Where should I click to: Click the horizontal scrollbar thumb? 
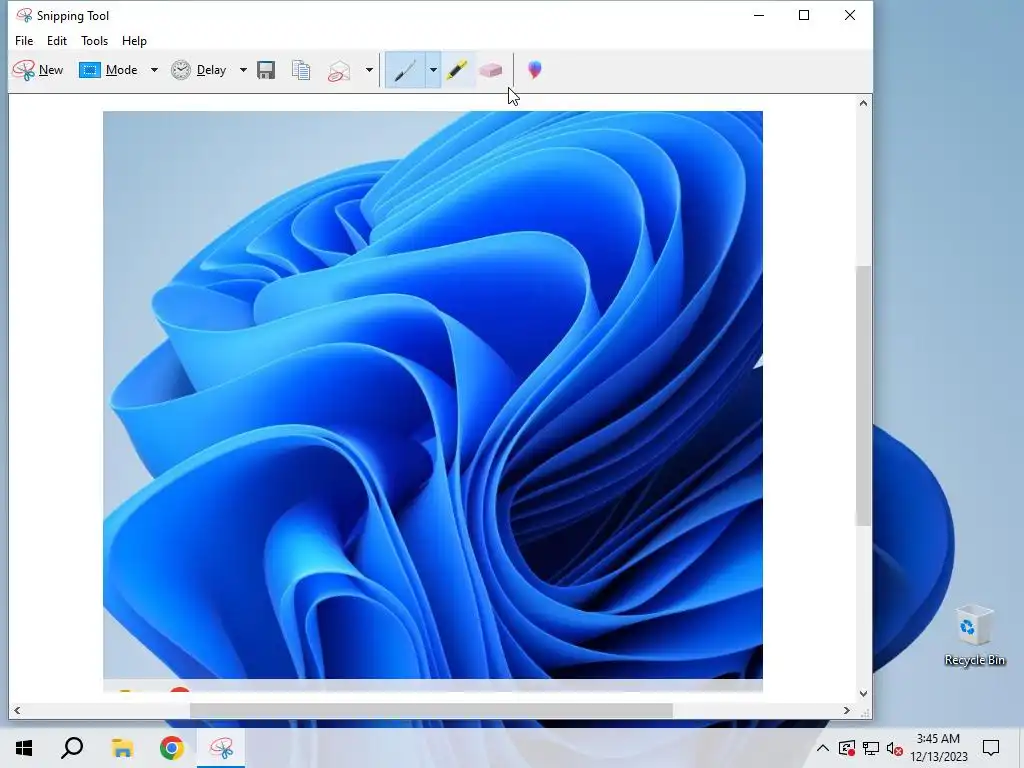(431, 711)
